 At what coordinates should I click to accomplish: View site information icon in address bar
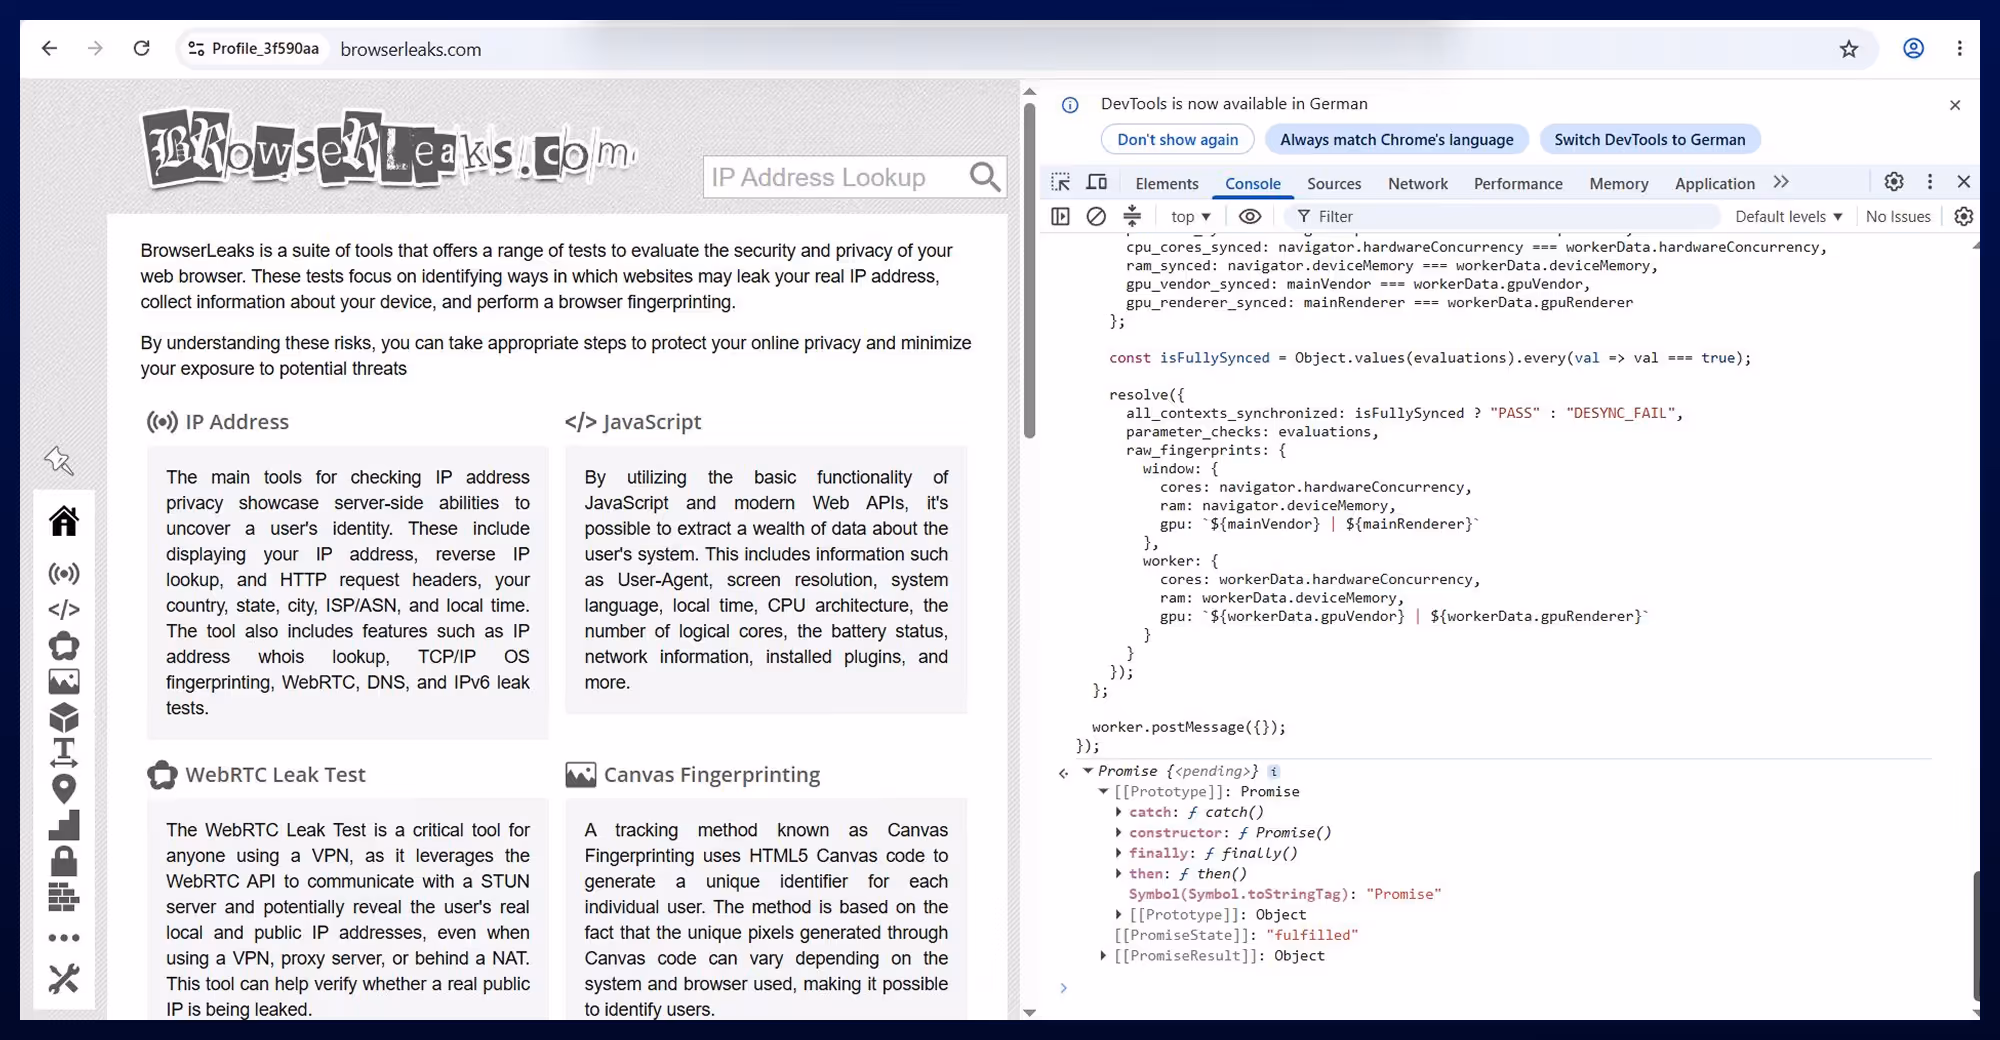point(196,48)
